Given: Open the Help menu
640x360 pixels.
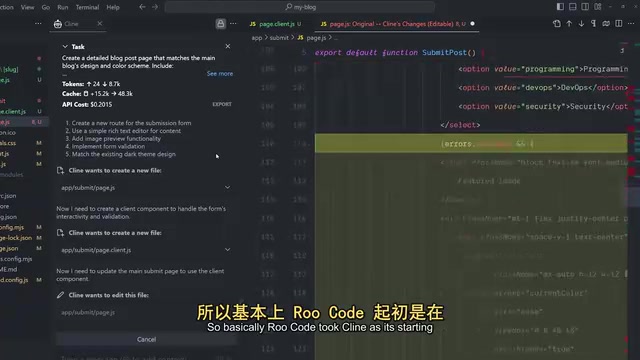Looking at the screenshot, I should 113,7.
